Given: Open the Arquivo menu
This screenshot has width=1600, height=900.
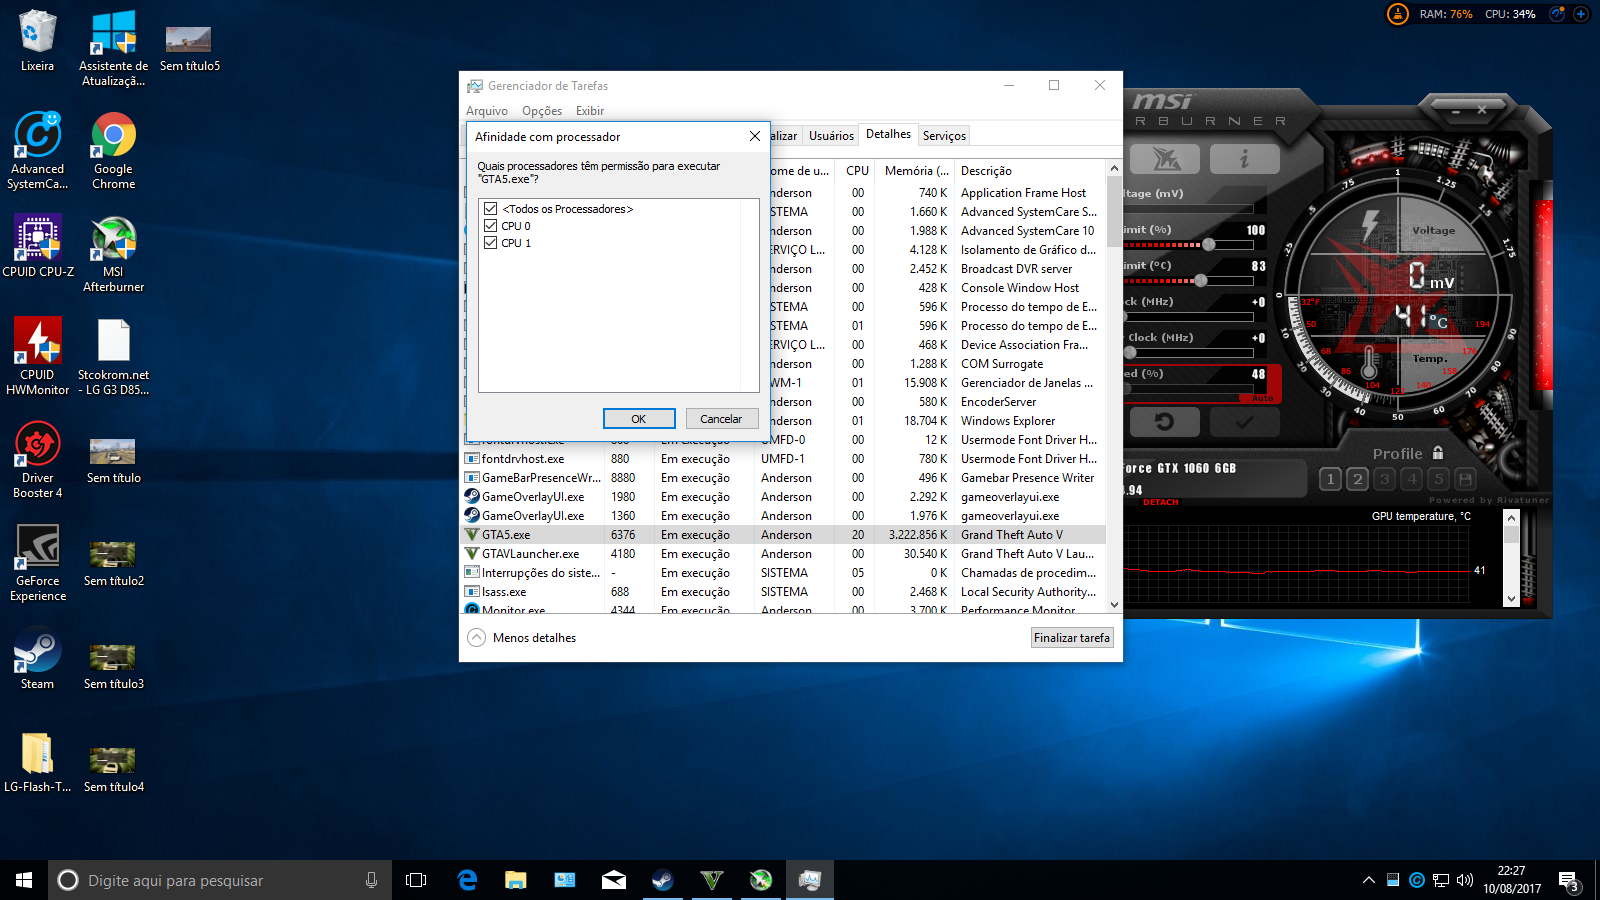Looking at the screenshot, I should (487, 111).
